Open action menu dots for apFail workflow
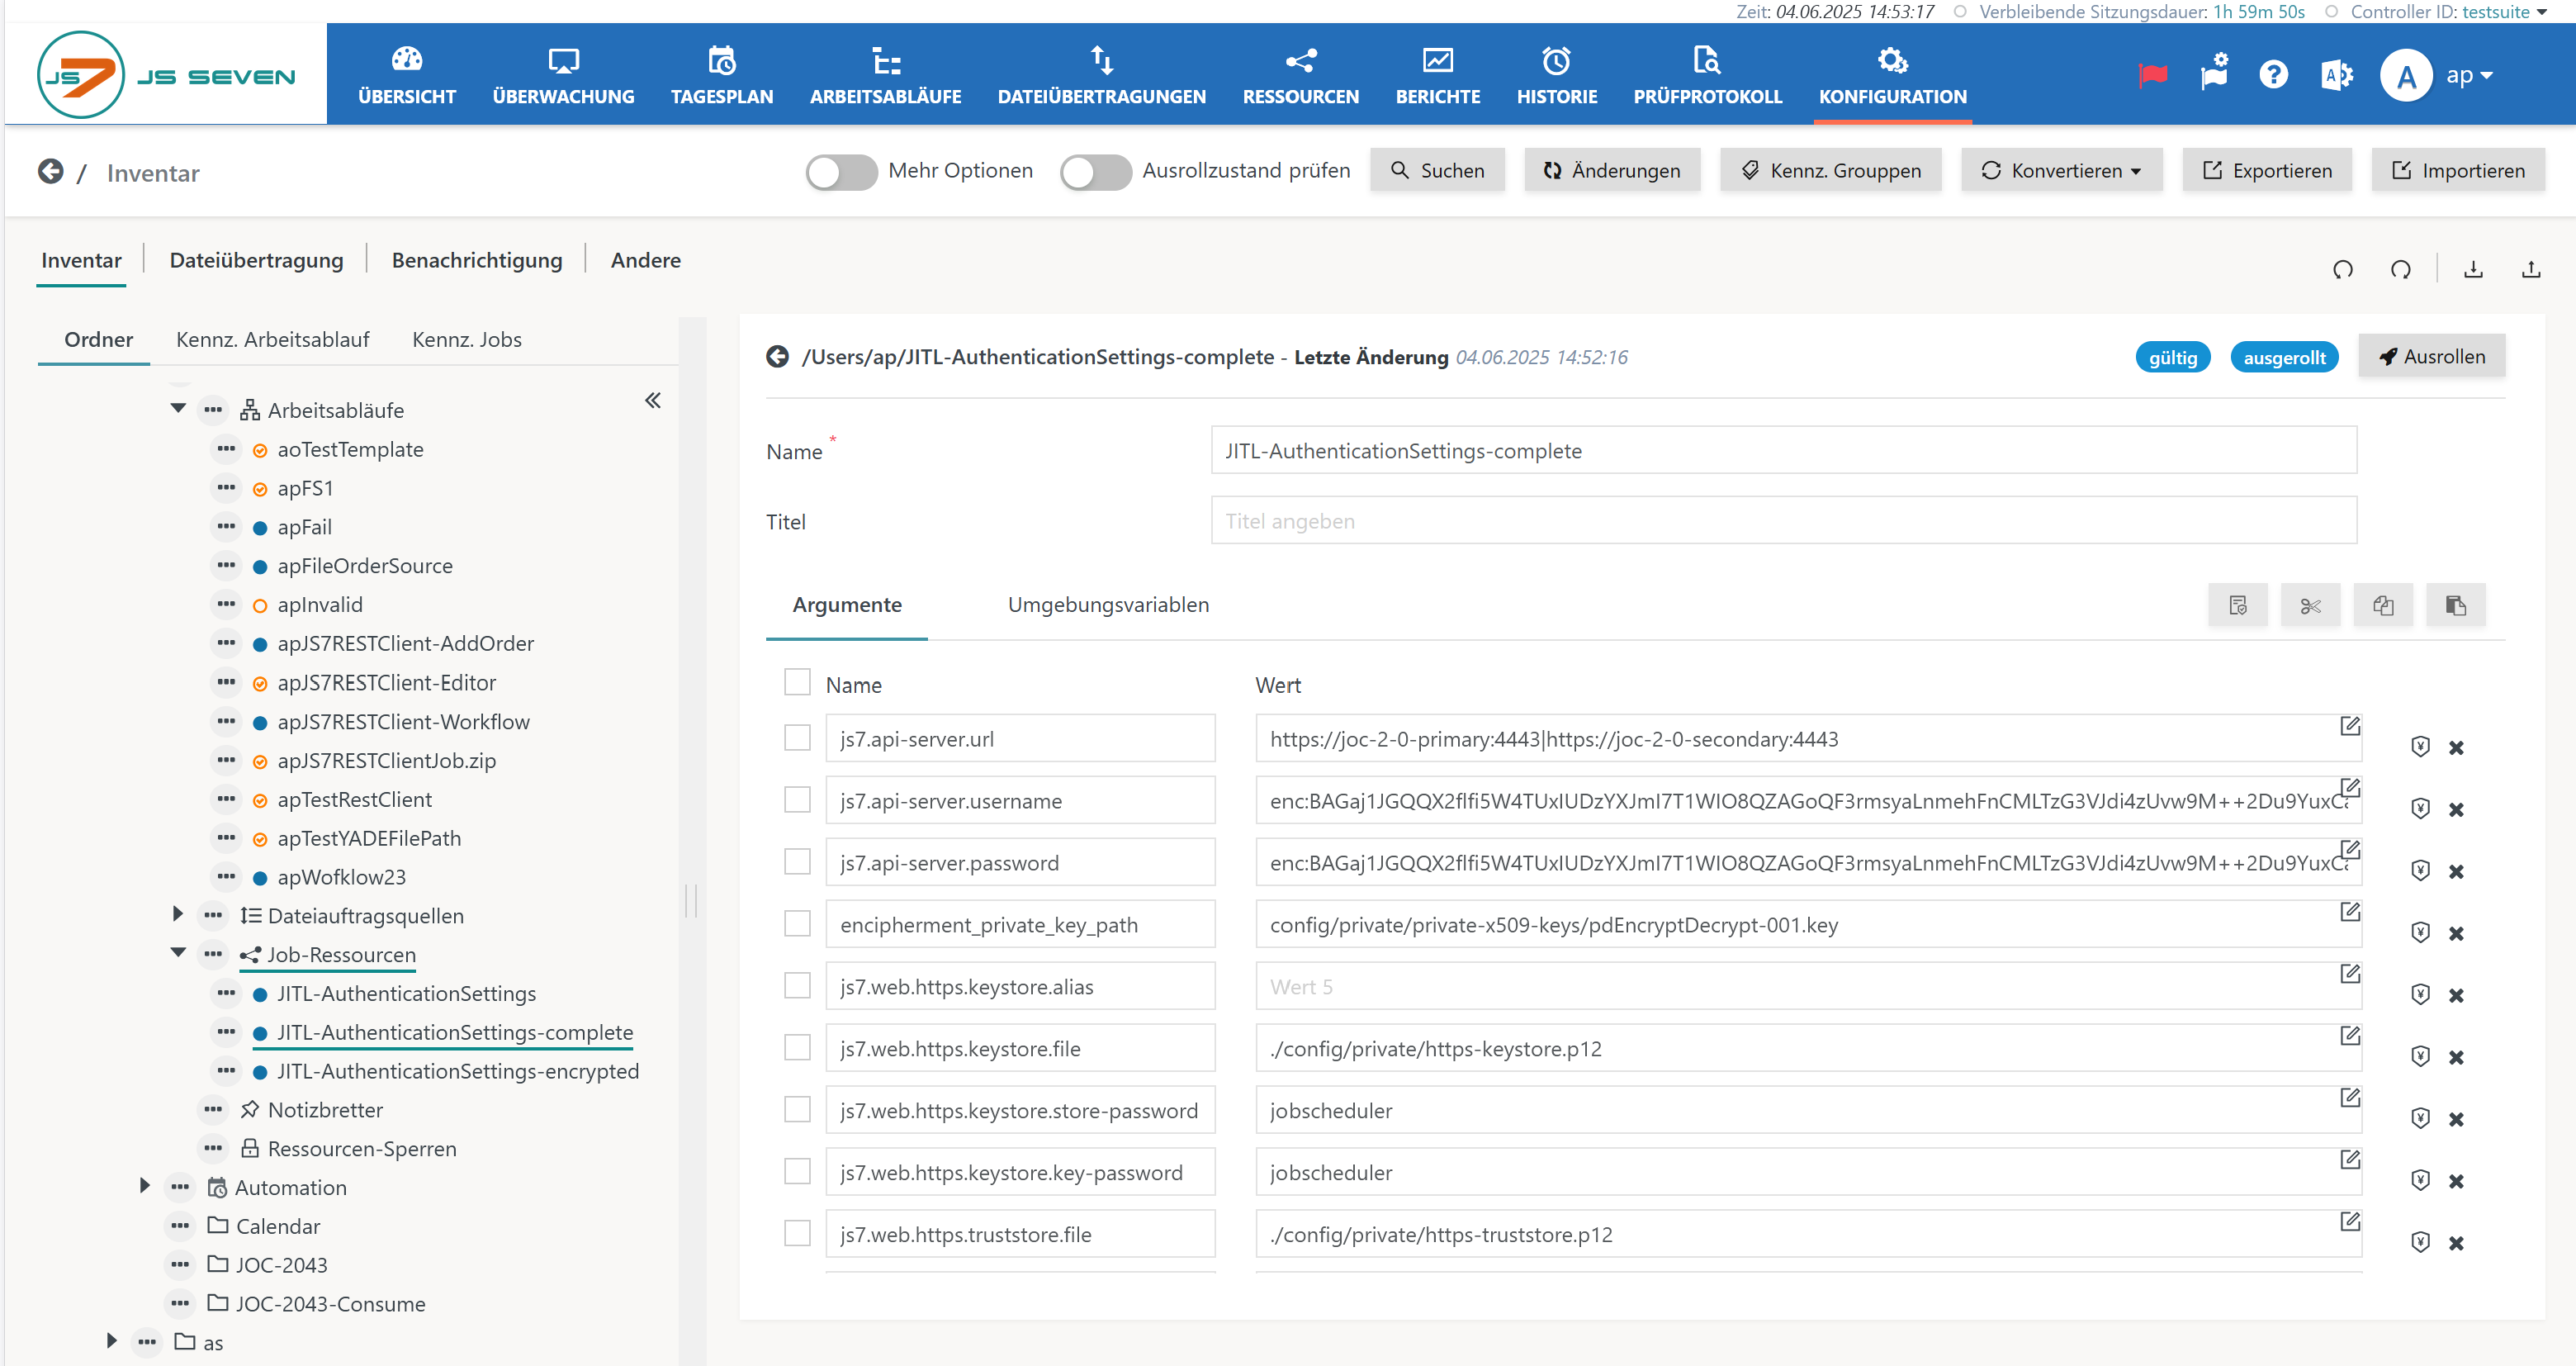 point(227,526)
